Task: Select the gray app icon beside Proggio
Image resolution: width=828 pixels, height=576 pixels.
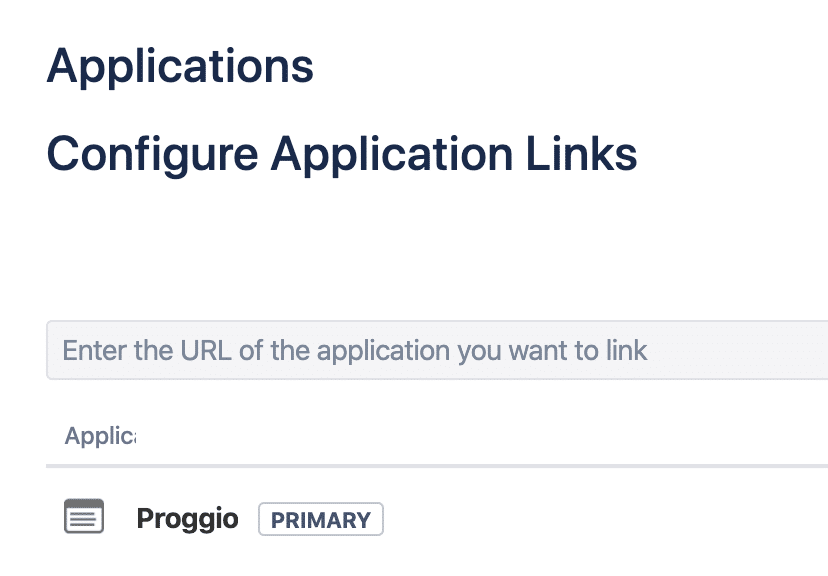Action: pyautogui.click(x=84, y=516)
